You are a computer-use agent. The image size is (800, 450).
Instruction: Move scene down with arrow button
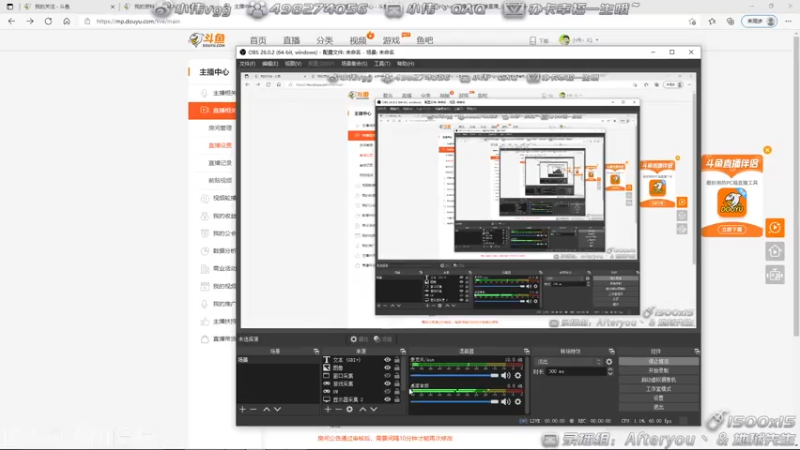pos(277,409)
